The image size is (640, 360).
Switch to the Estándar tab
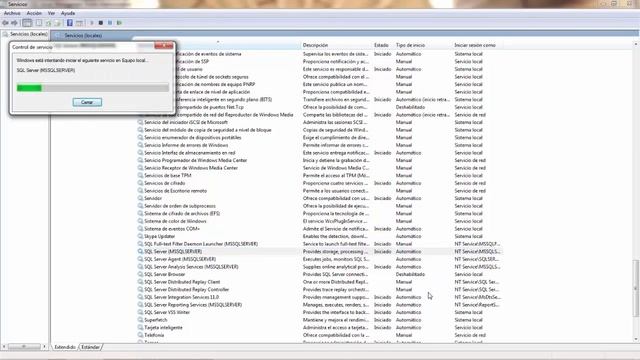pyautogui.click(x=90, y=347)
